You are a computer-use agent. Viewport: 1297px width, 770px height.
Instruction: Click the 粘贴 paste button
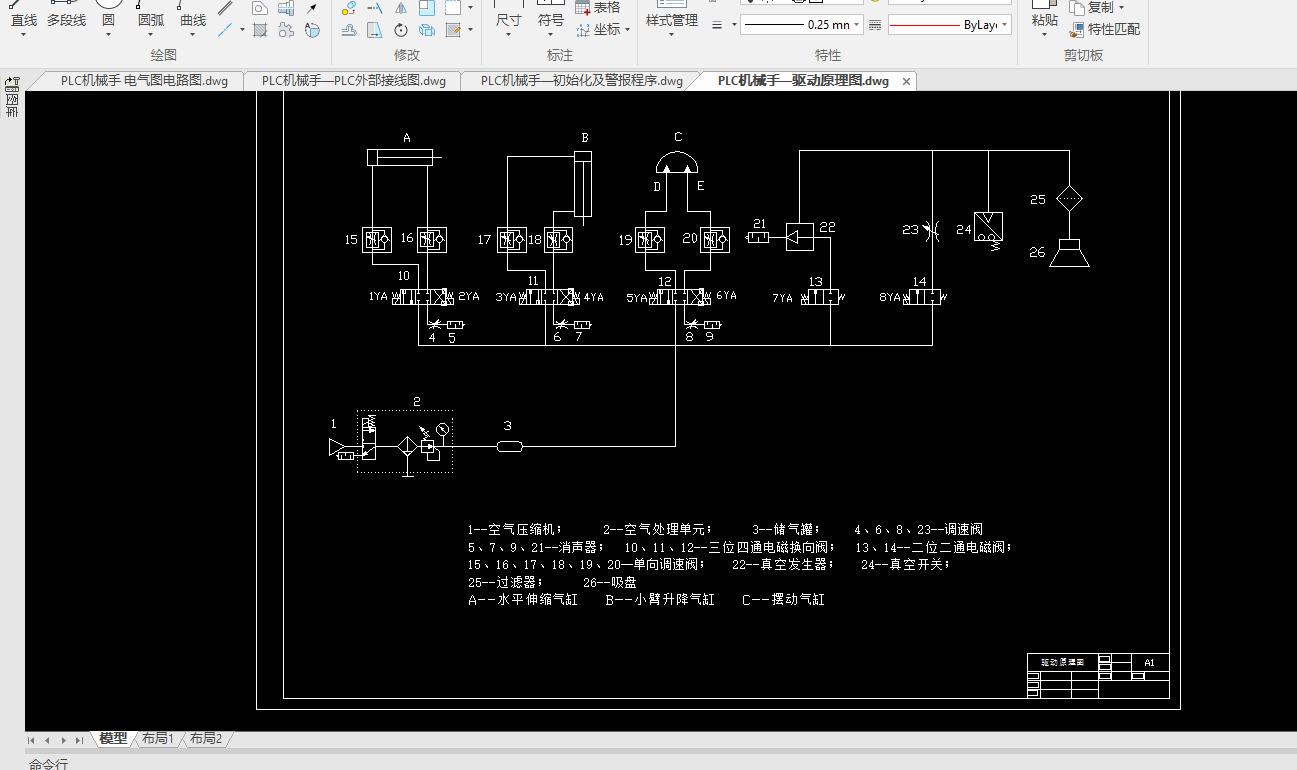click(1044, 14)
